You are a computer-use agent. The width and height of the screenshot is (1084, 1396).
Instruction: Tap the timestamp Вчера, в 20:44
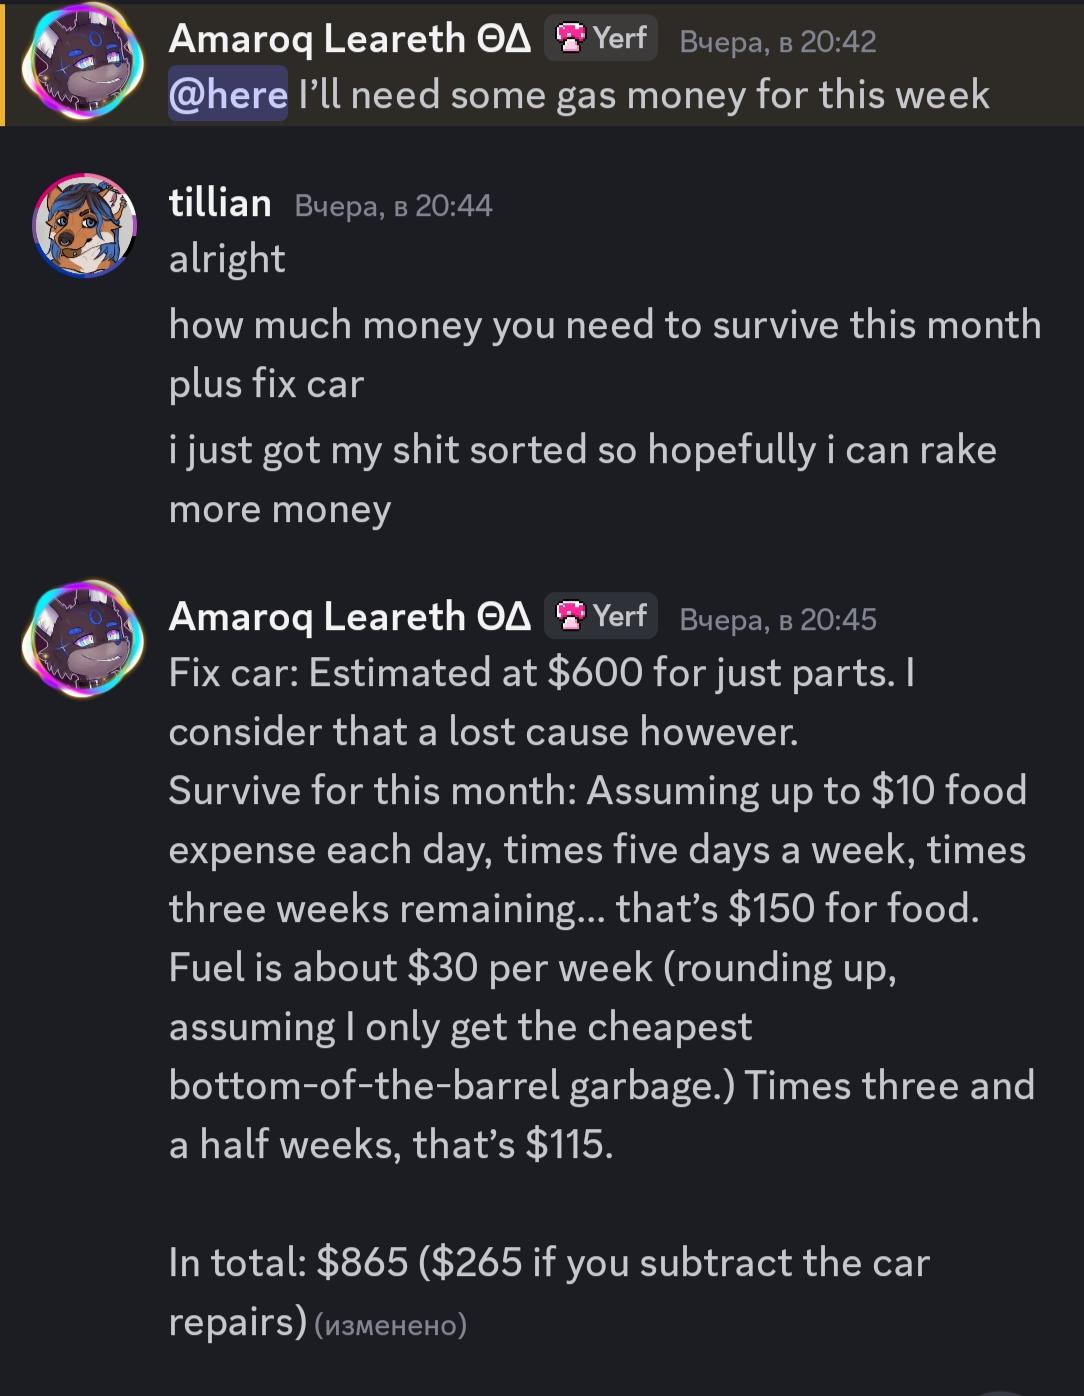[x=394, y=206]
